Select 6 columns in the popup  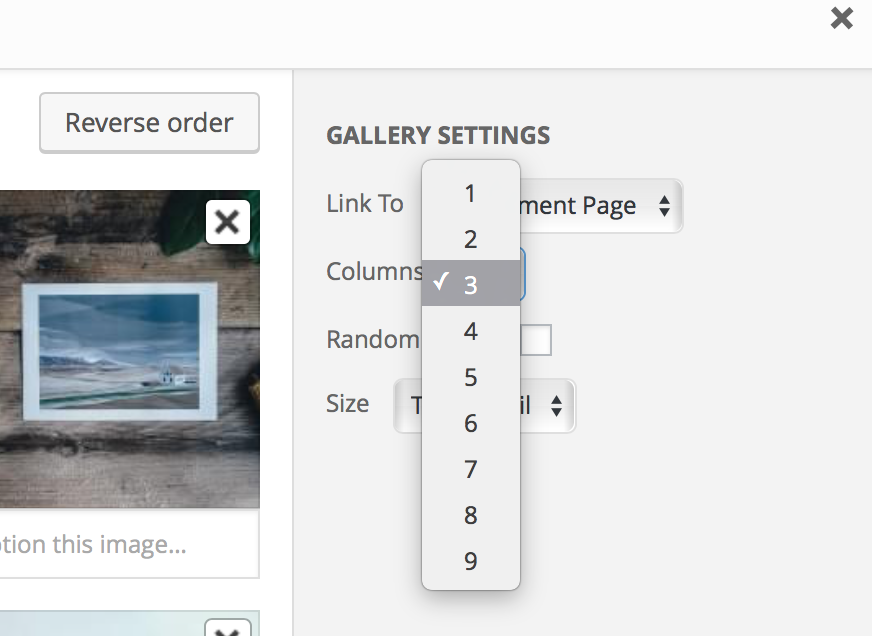tap(471, 424)
